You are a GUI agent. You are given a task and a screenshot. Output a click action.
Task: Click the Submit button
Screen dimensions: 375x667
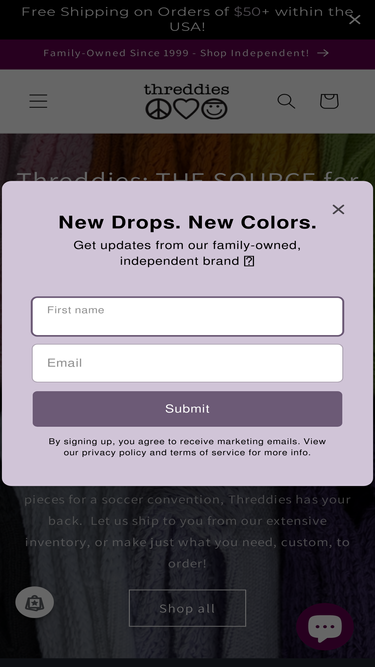(188, 409)
